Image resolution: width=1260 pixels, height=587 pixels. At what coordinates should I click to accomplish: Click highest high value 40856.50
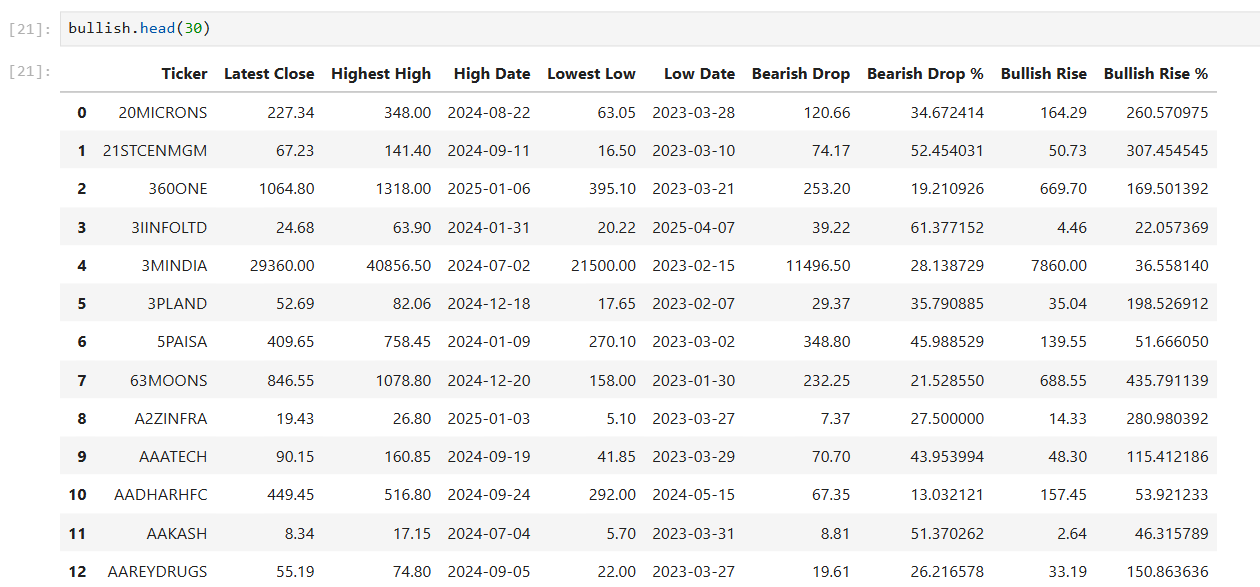tap(400, 266)
